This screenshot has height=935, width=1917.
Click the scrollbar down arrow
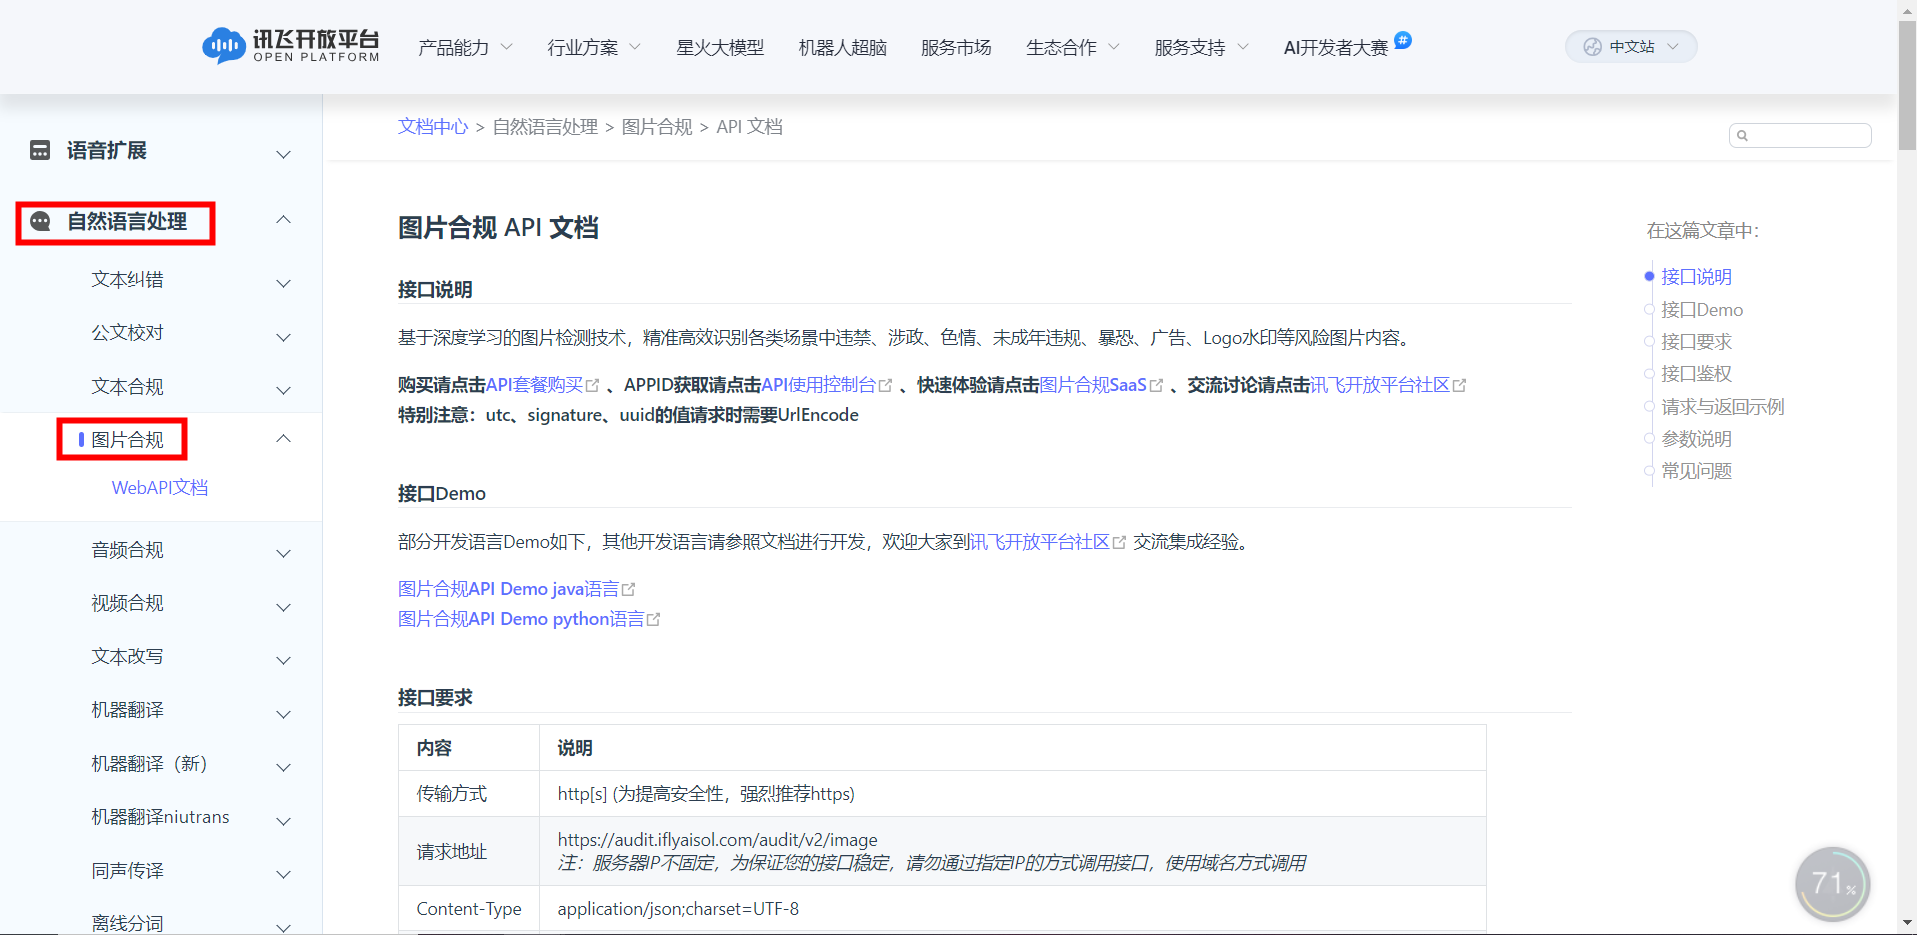click(1907, 923)
